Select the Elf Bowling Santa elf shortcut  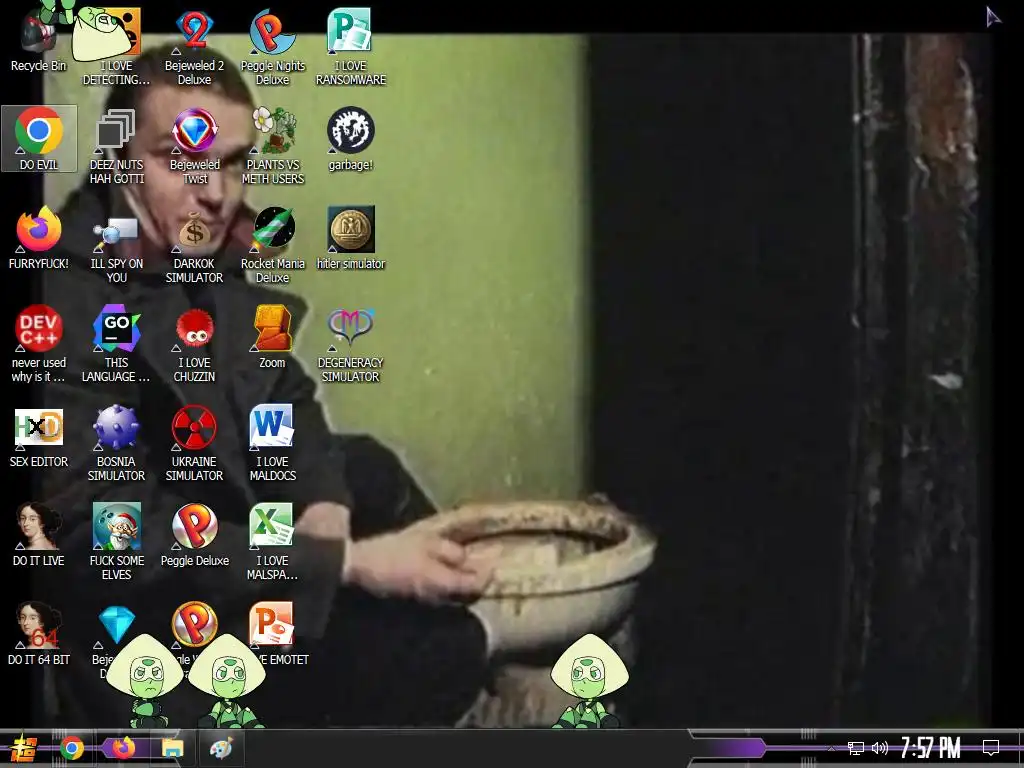(x=116, y=541)
